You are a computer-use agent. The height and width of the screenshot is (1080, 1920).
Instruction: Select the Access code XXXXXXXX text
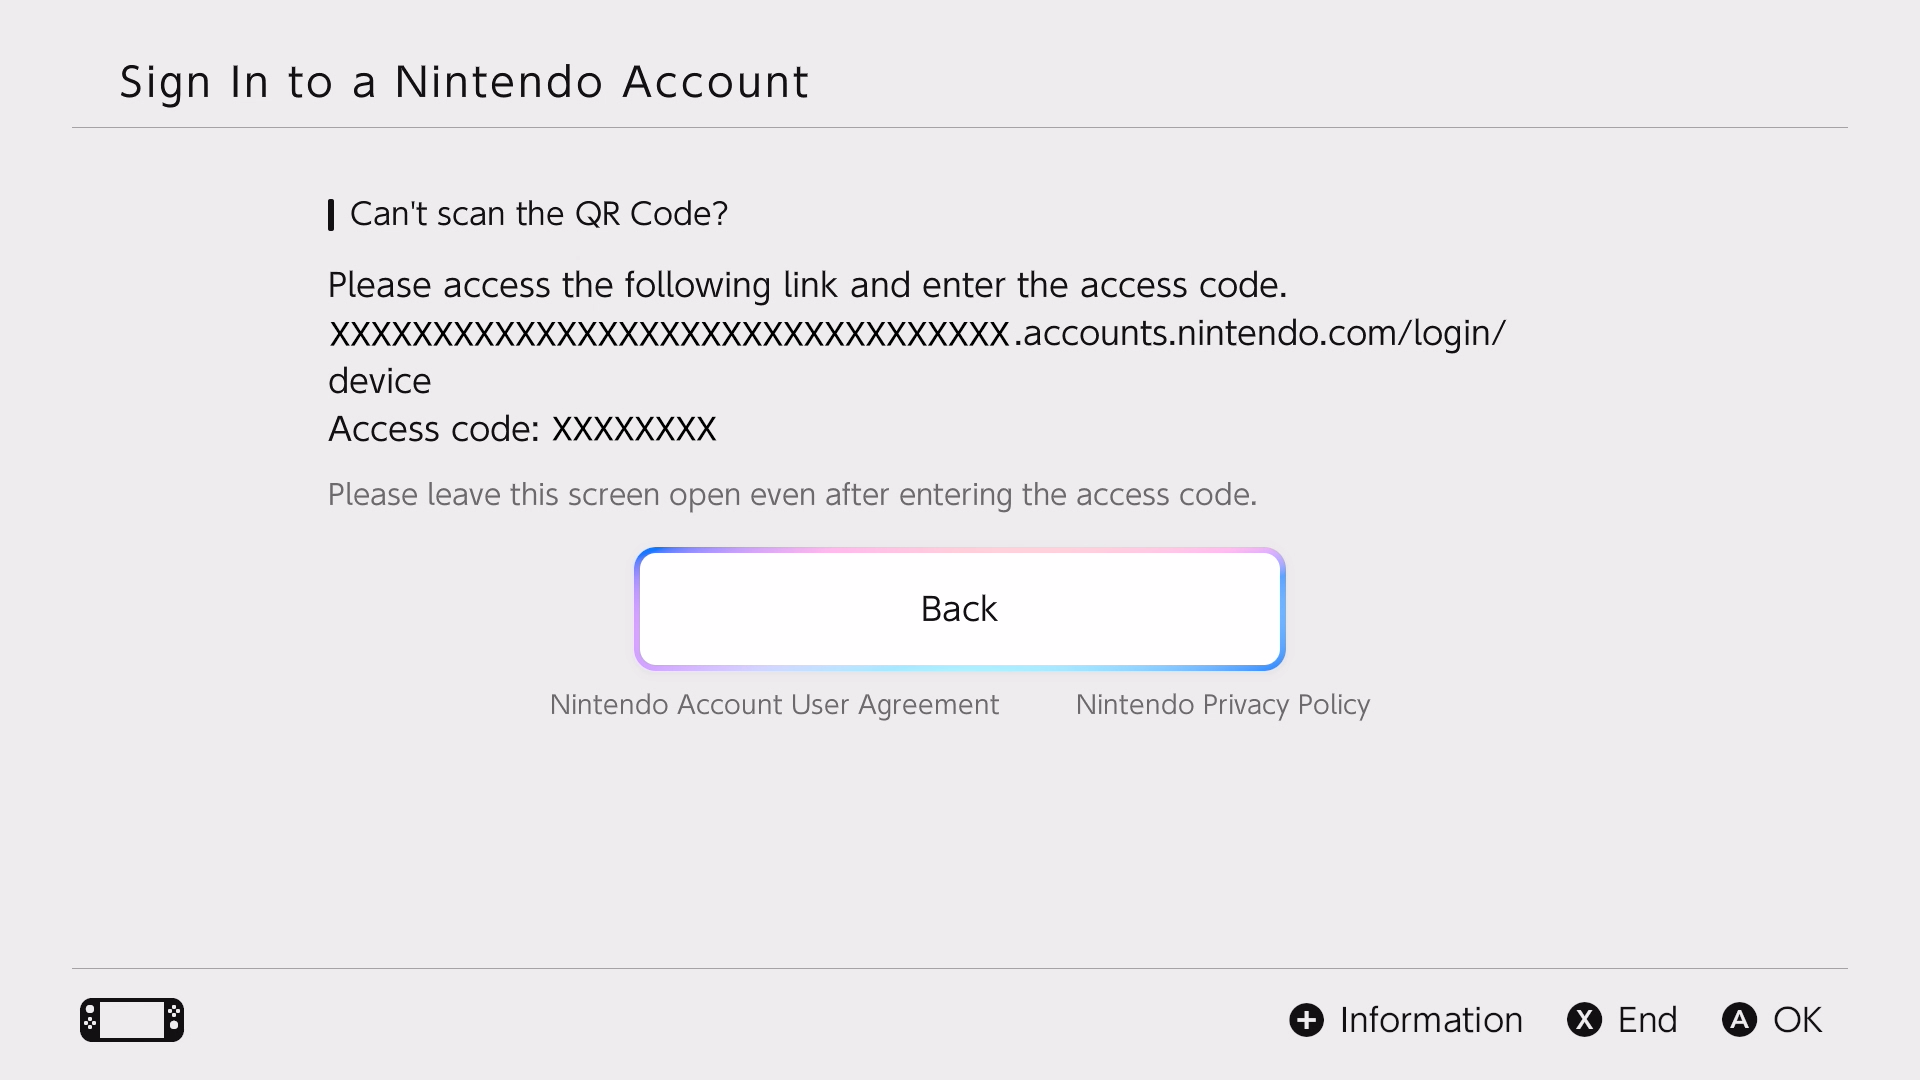[x=522, y=428]
